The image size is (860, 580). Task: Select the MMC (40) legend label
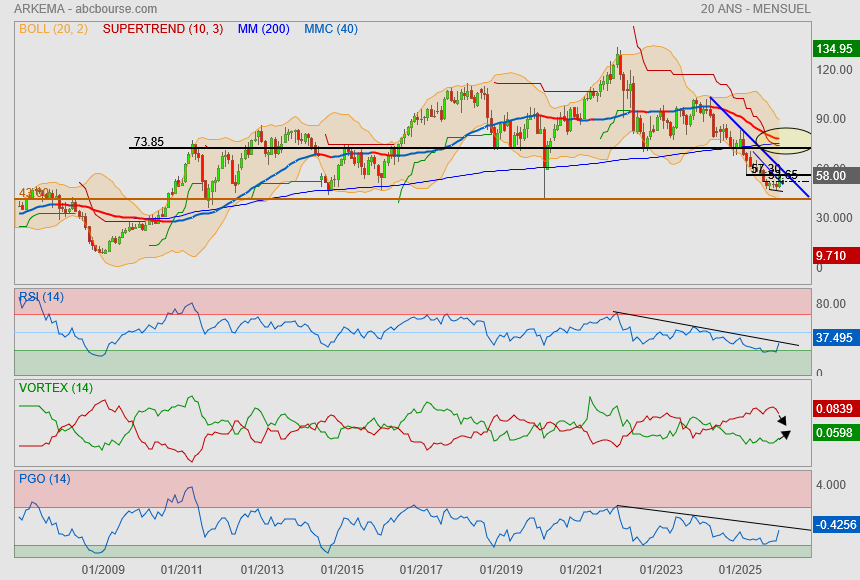pos(331,28)
